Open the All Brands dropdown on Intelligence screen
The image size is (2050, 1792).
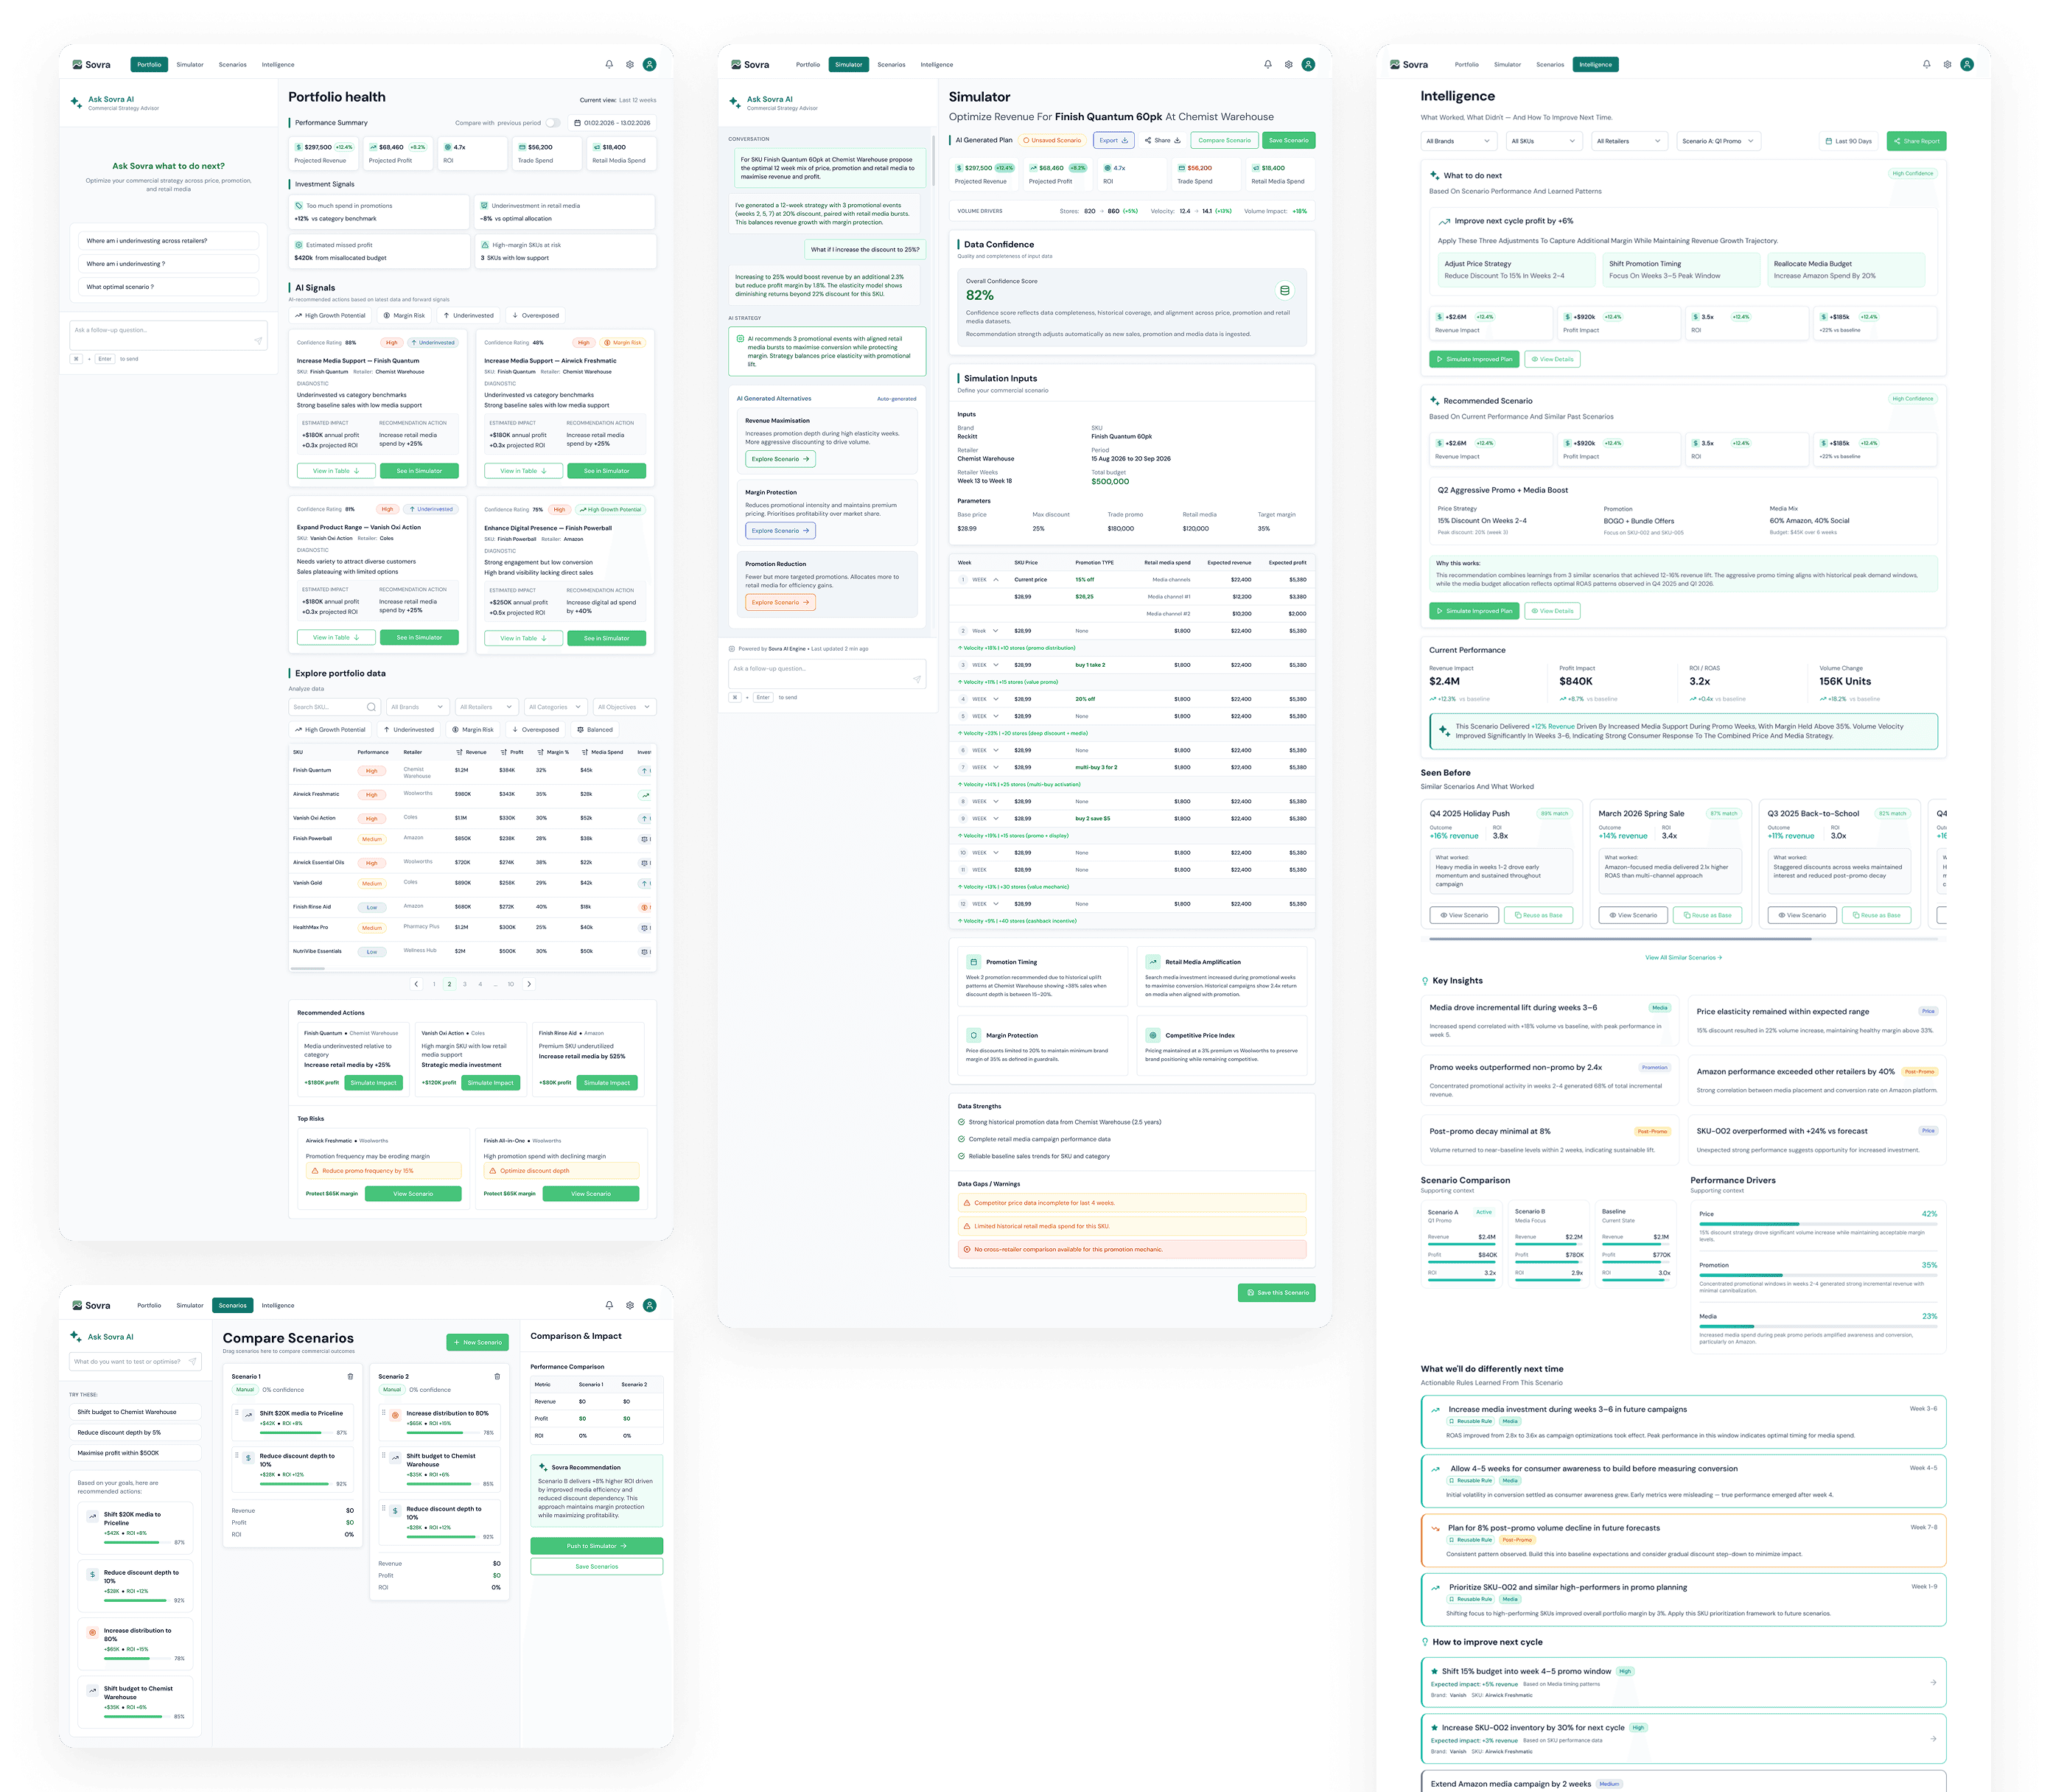1458,141
